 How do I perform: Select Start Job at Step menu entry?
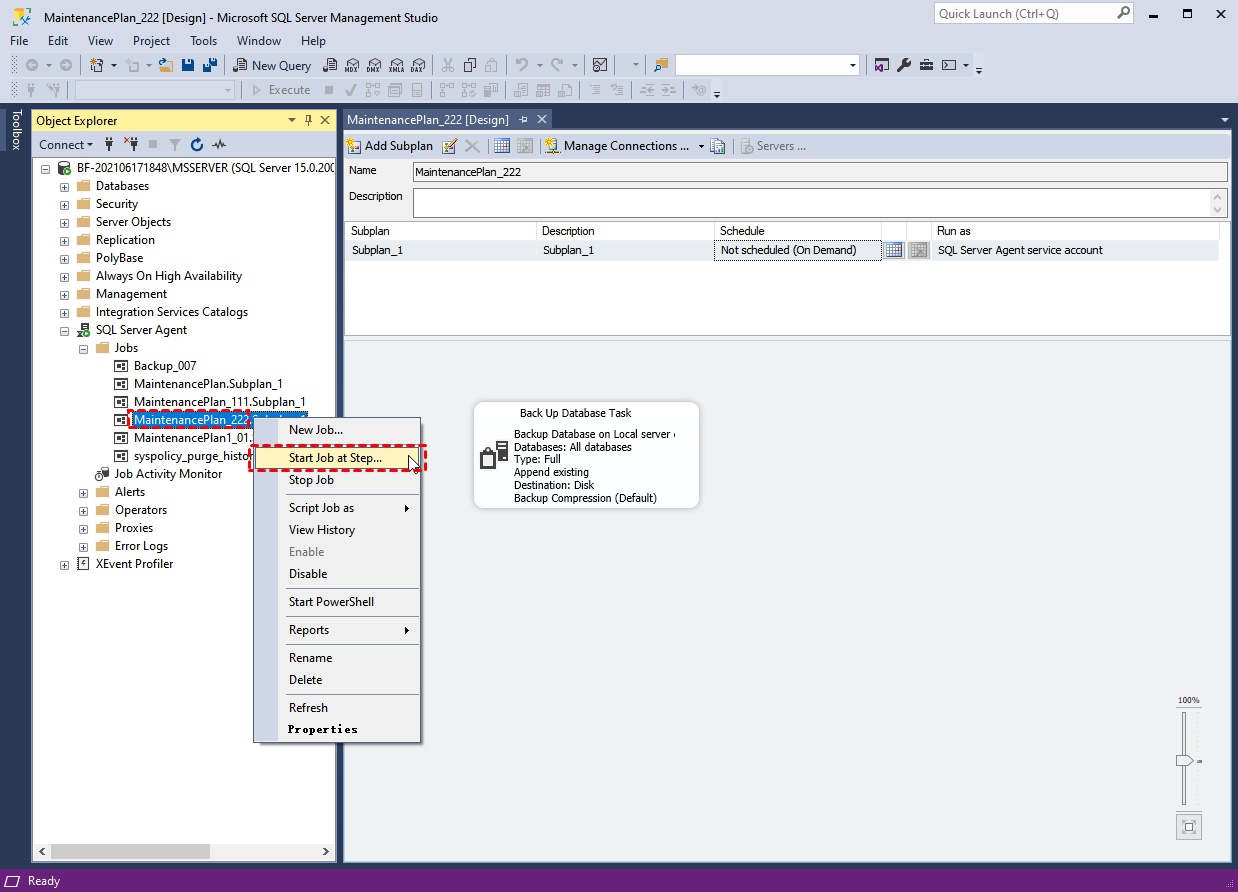[x=335, y=458]
